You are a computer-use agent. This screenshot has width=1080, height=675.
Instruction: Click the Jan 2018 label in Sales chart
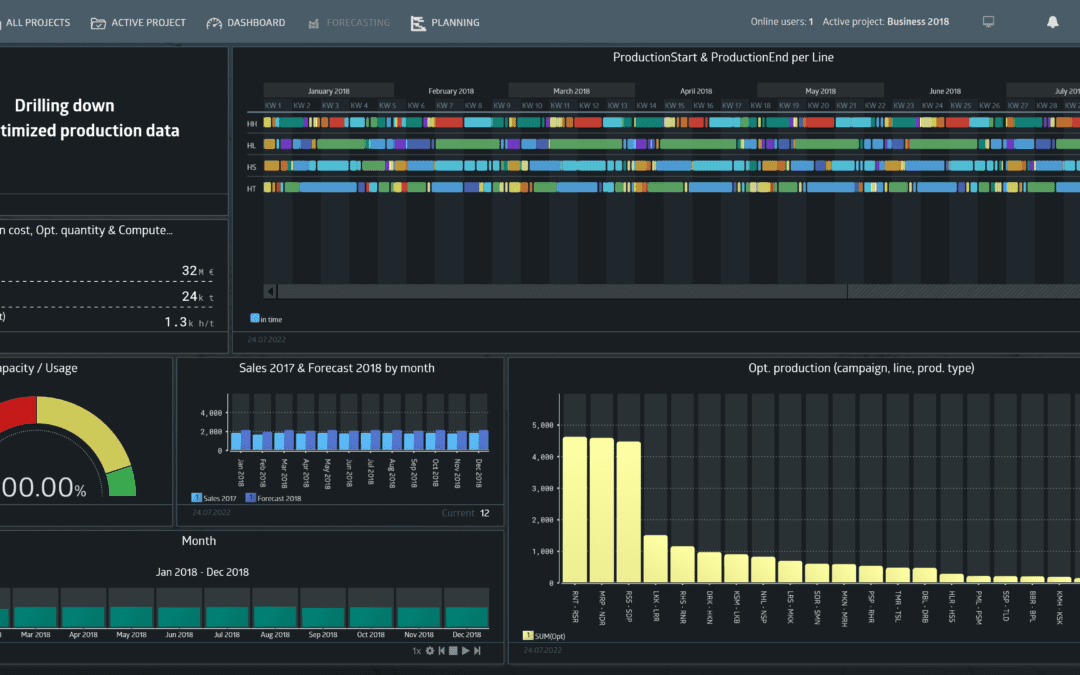pos(240,472)
